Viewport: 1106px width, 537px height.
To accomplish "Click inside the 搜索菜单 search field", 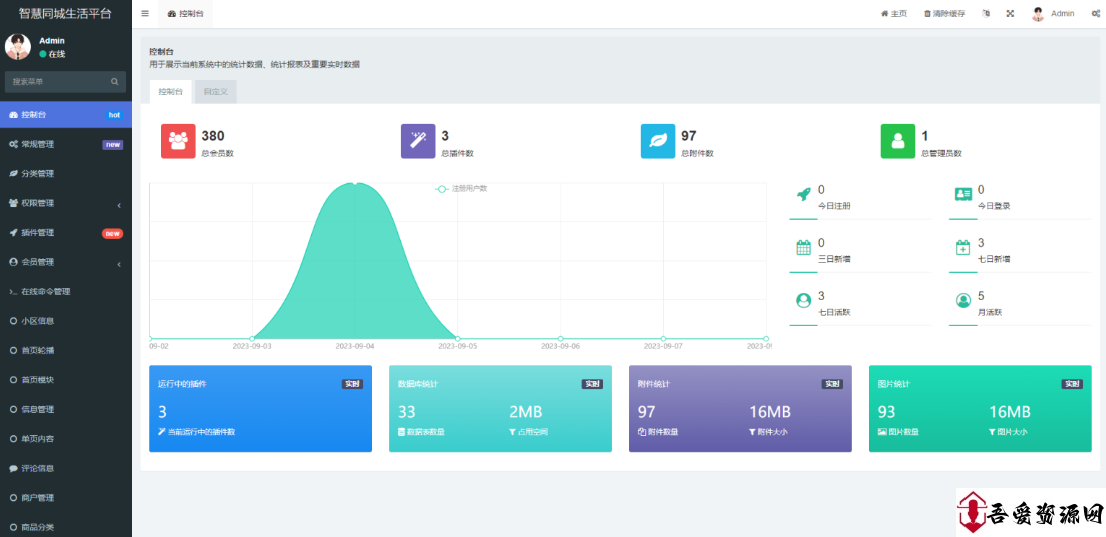I will click(x=58, y=81).
